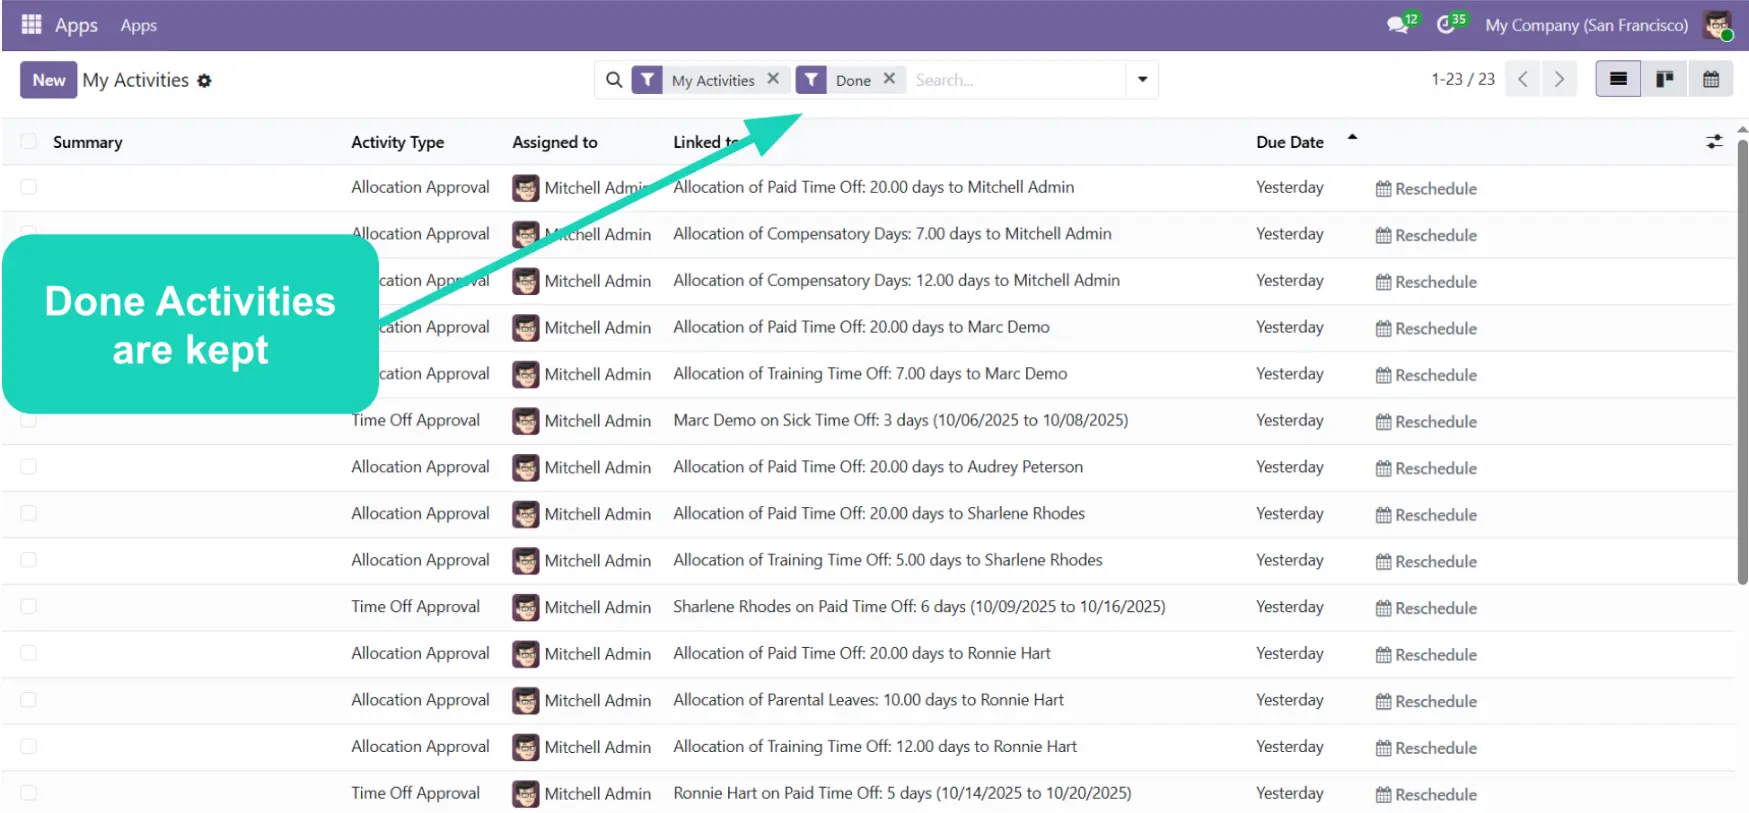Switch to calendar view
Image resolution: width=1749 pixels, height=813 pixels.
[x=1710, y=79]
